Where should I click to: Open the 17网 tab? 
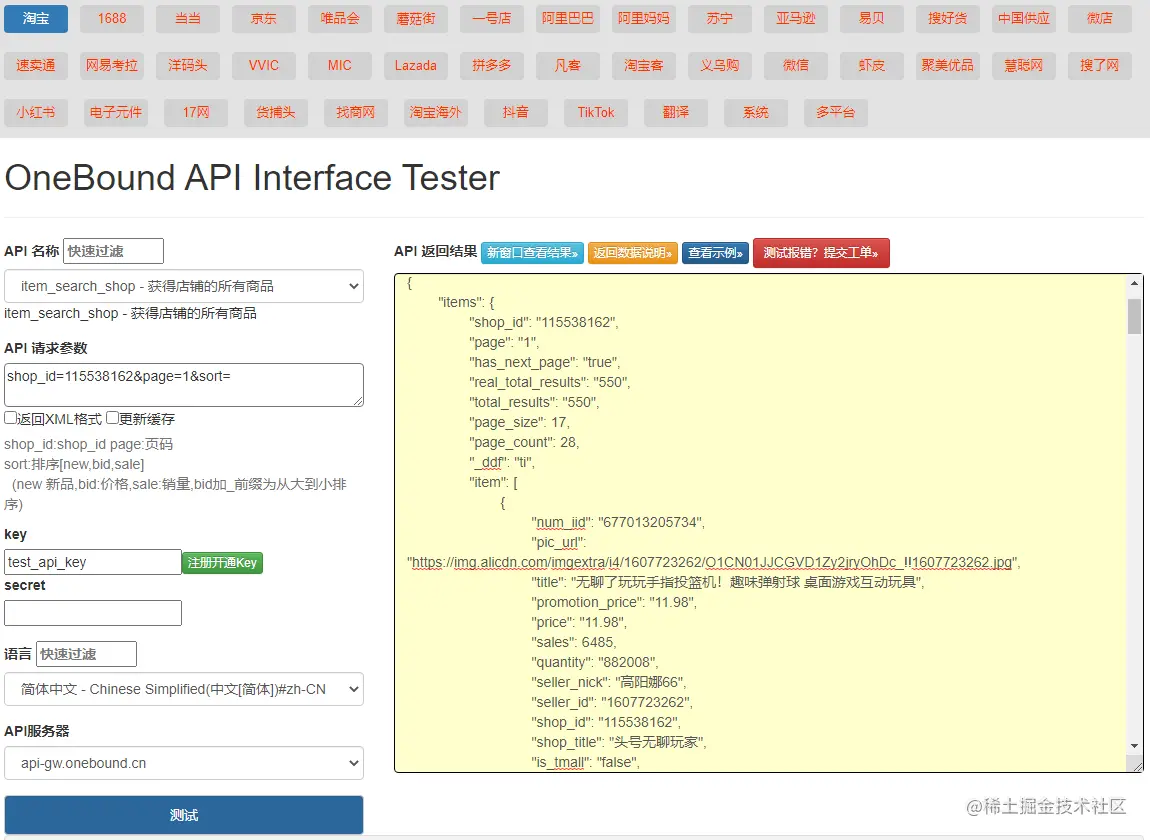pyautogui.click(x=196, y=112)
